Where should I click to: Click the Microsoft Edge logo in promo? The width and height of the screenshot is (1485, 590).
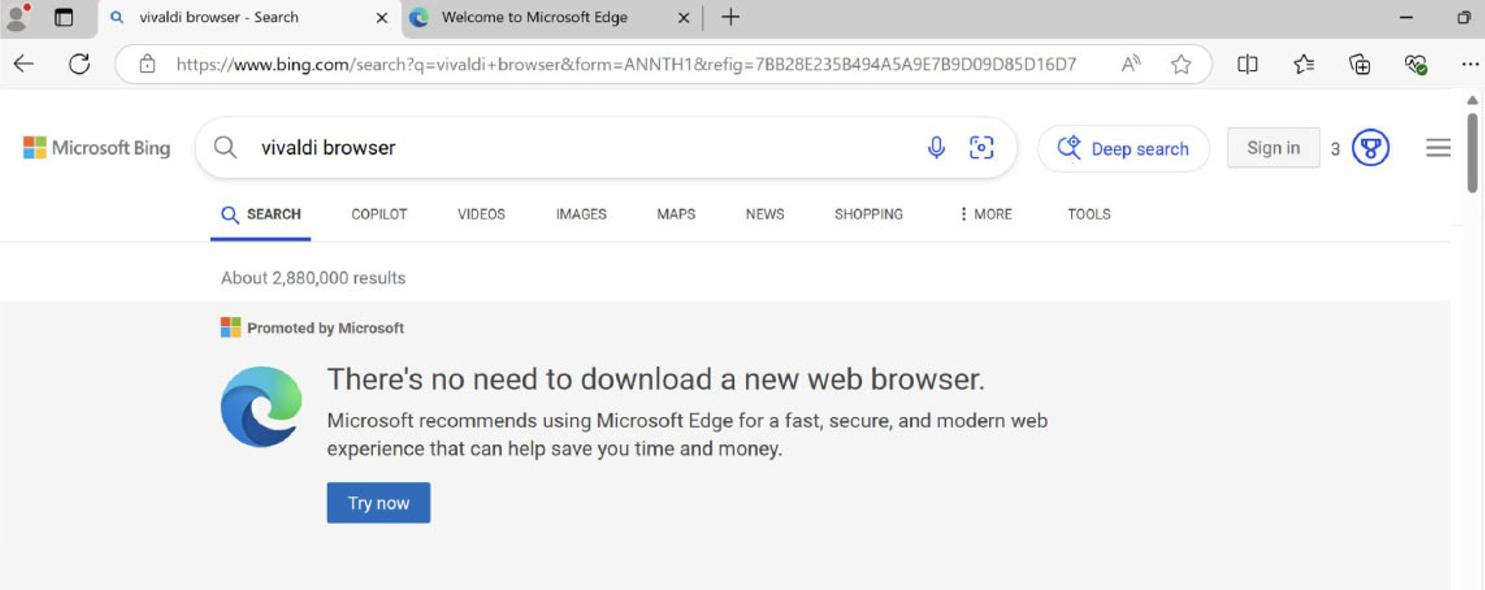pos(261,406)
